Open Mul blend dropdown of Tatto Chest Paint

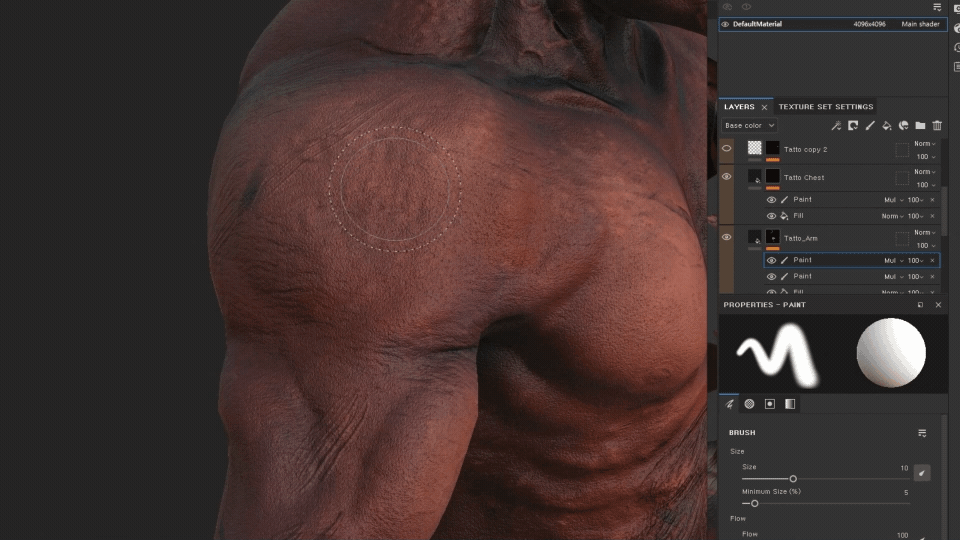click(x=893, y=200)
